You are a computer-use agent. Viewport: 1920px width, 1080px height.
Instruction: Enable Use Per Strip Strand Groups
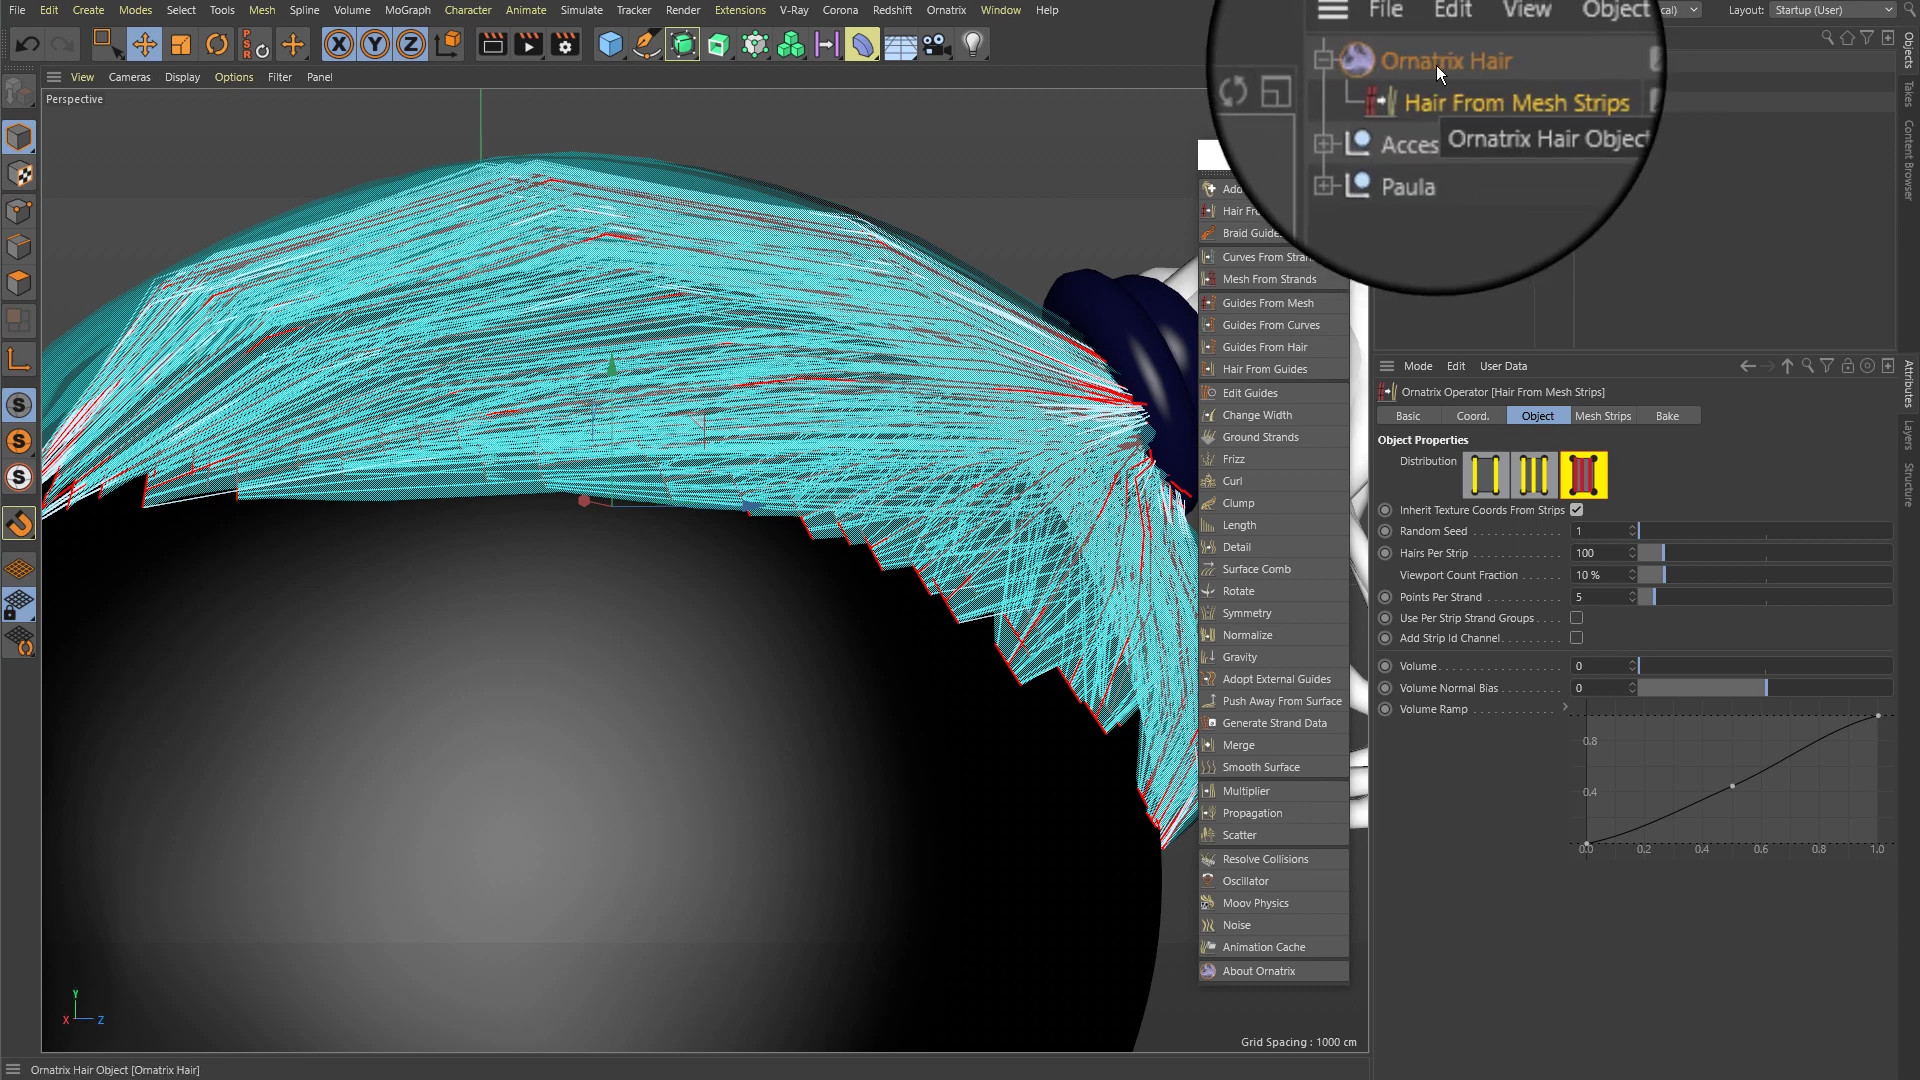[1577, 618]
